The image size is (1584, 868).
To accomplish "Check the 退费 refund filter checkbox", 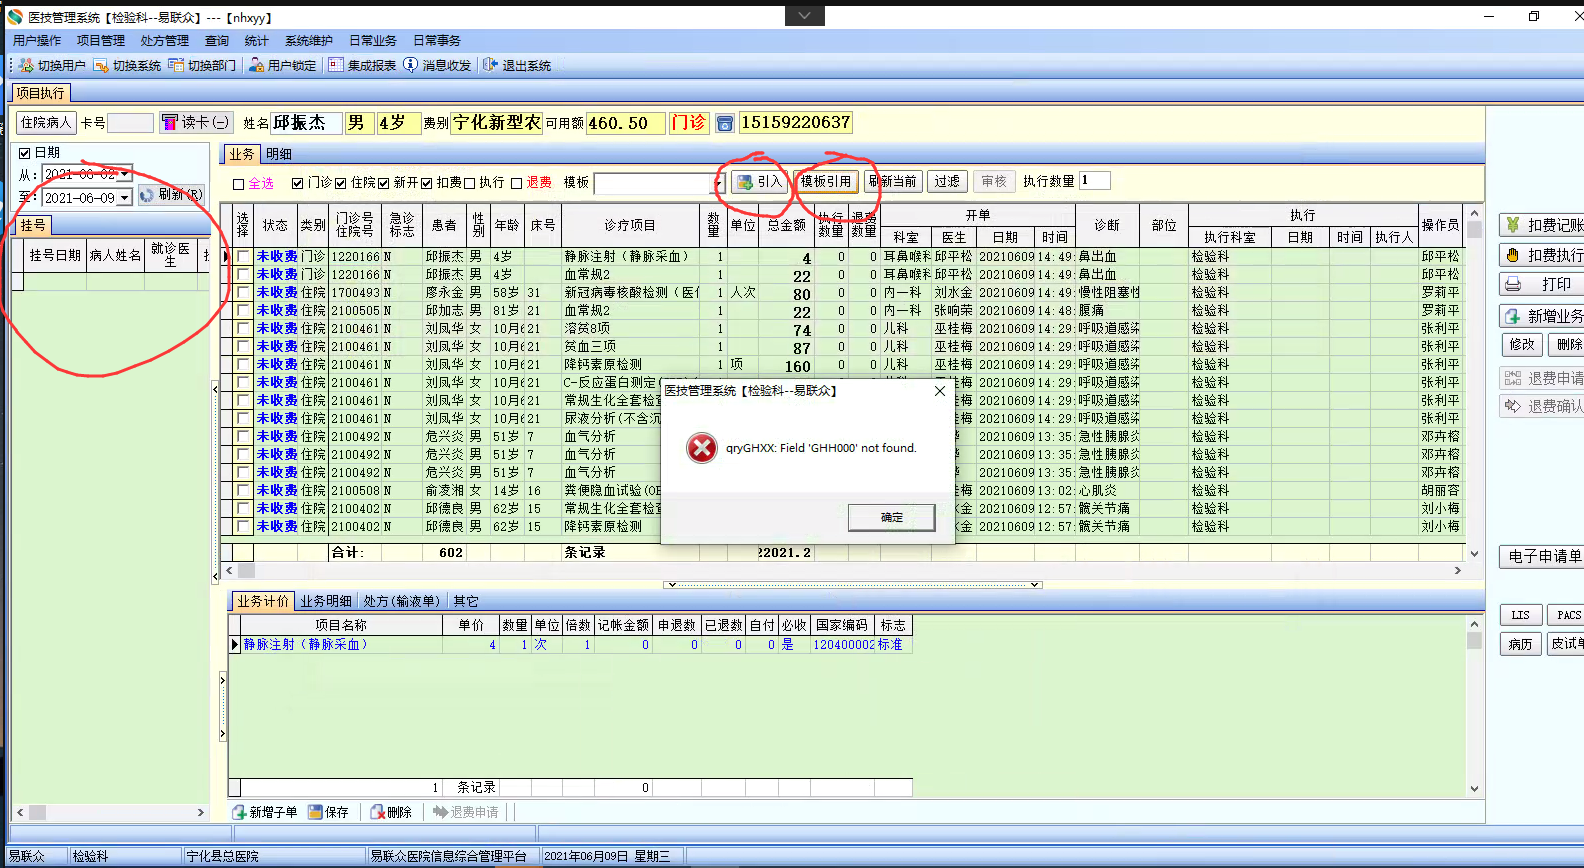I will [516, 183].
